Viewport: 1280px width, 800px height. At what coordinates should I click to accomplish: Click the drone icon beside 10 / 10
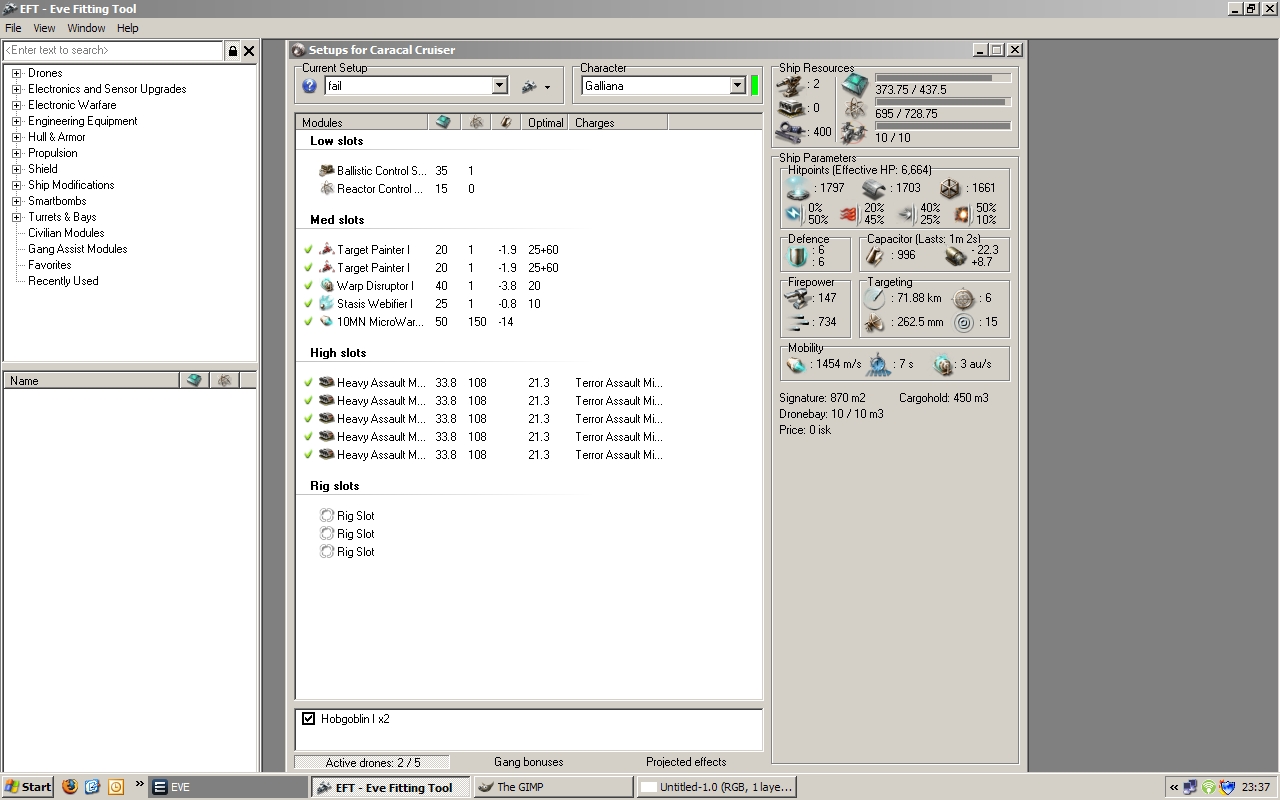[x=854, y=133]
